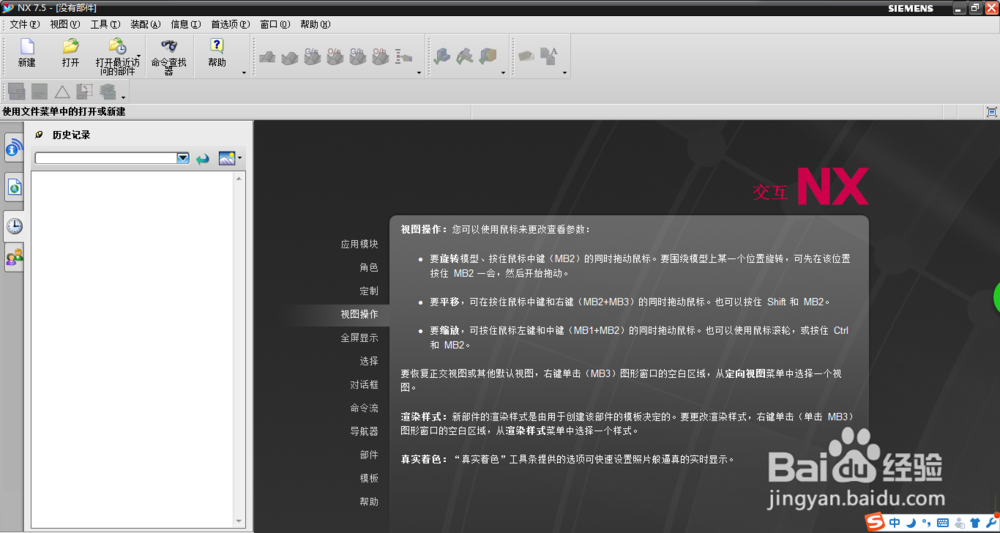Click the green return arrow in history panel
Screen dimensions: 1000x533
pyautogui.click(x=203, y=159)
